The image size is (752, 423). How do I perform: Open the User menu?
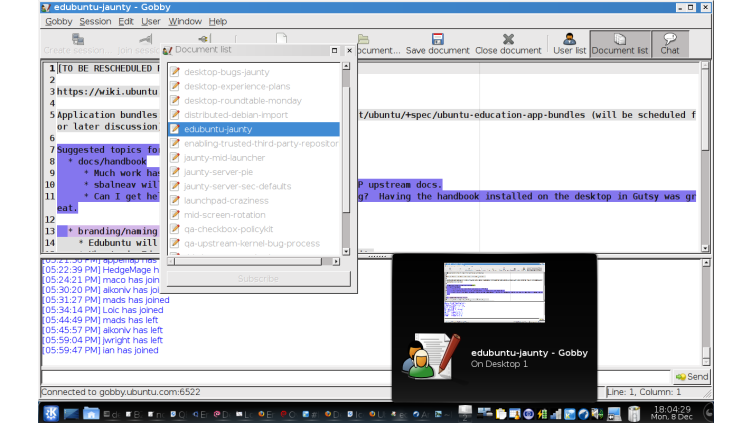click(151, 22)
